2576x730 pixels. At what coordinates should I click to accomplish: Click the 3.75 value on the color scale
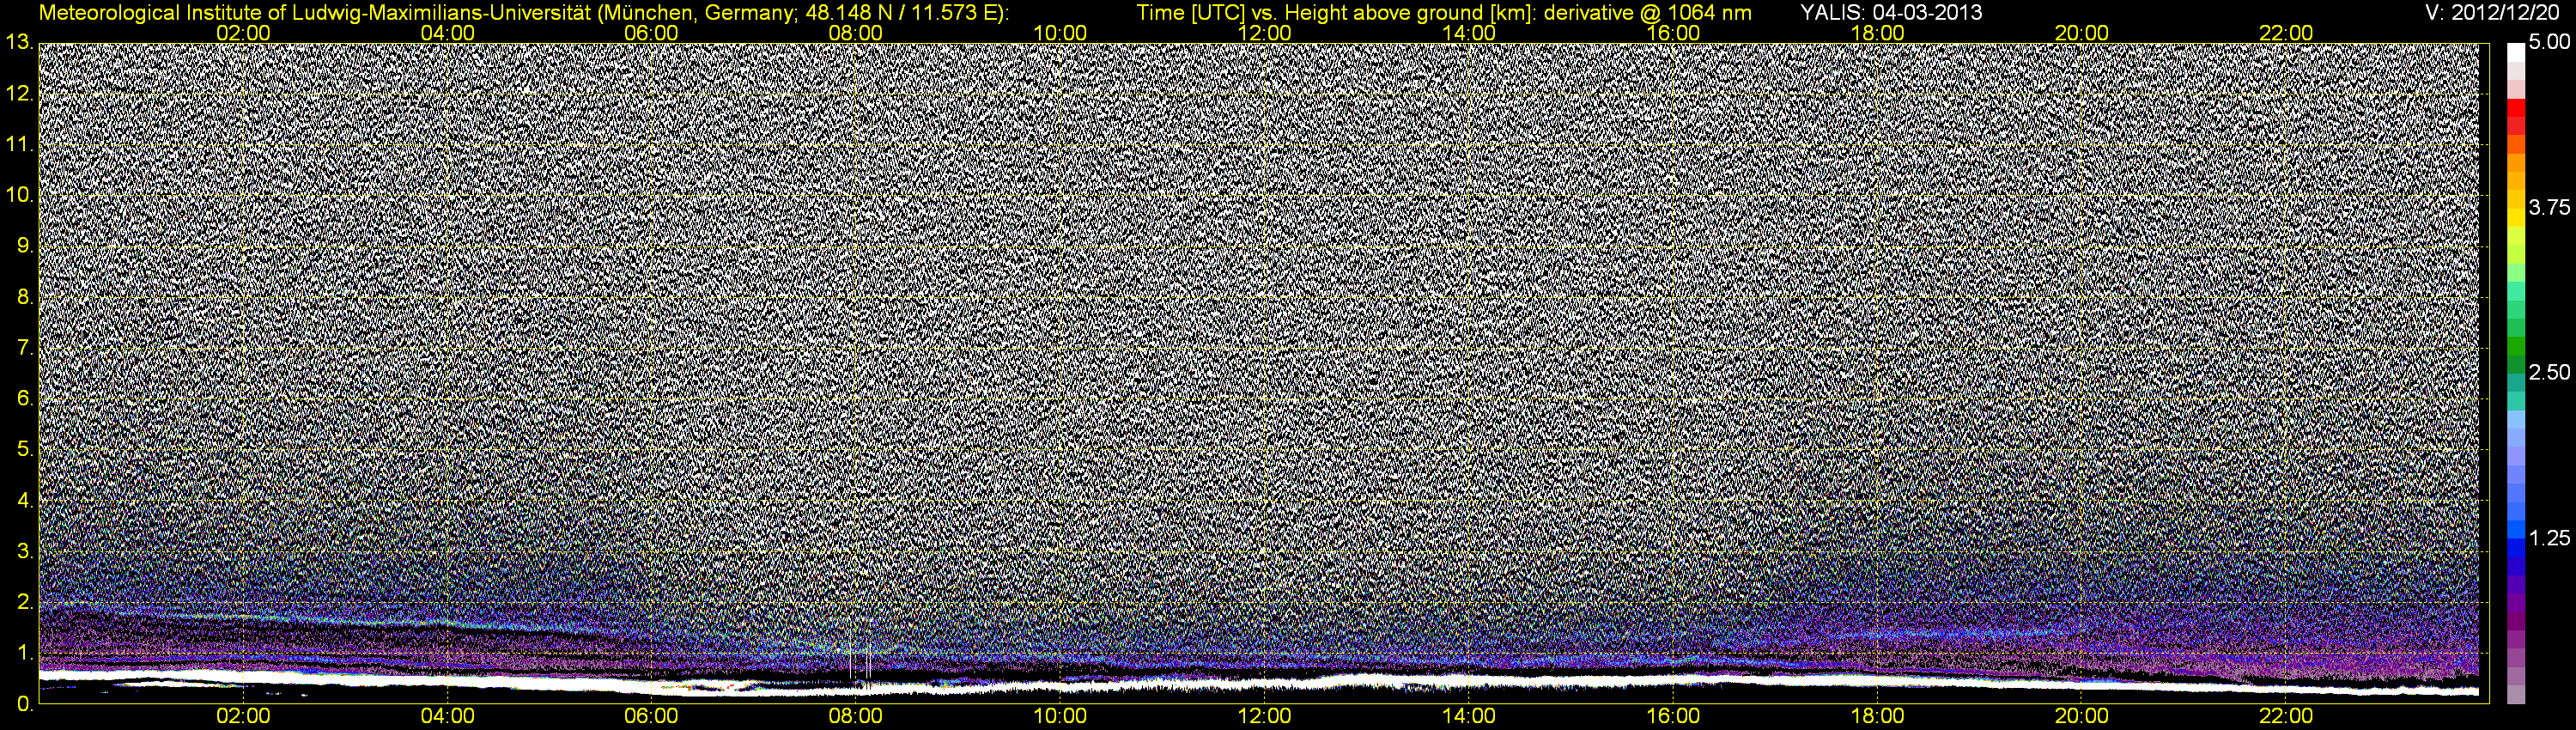pos(2549,207)
